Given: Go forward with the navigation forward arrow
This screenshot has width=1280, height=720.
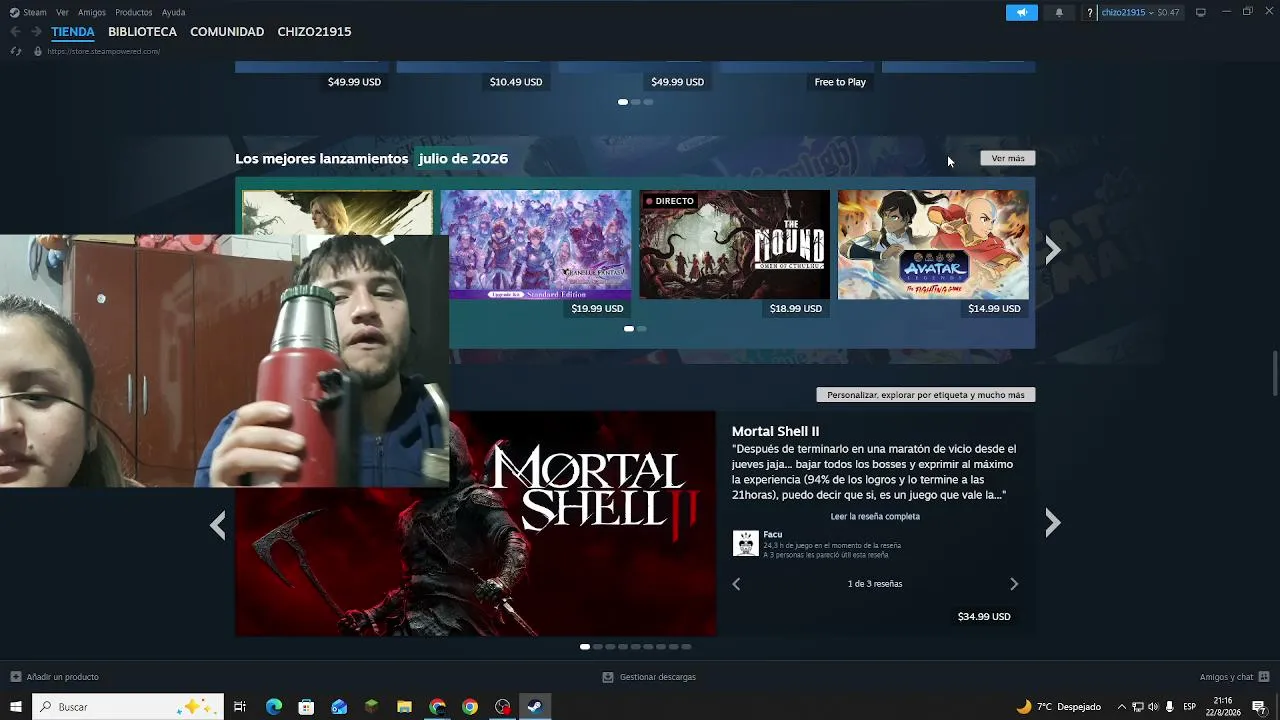Looking at the screenshot, I should [37, 32].
